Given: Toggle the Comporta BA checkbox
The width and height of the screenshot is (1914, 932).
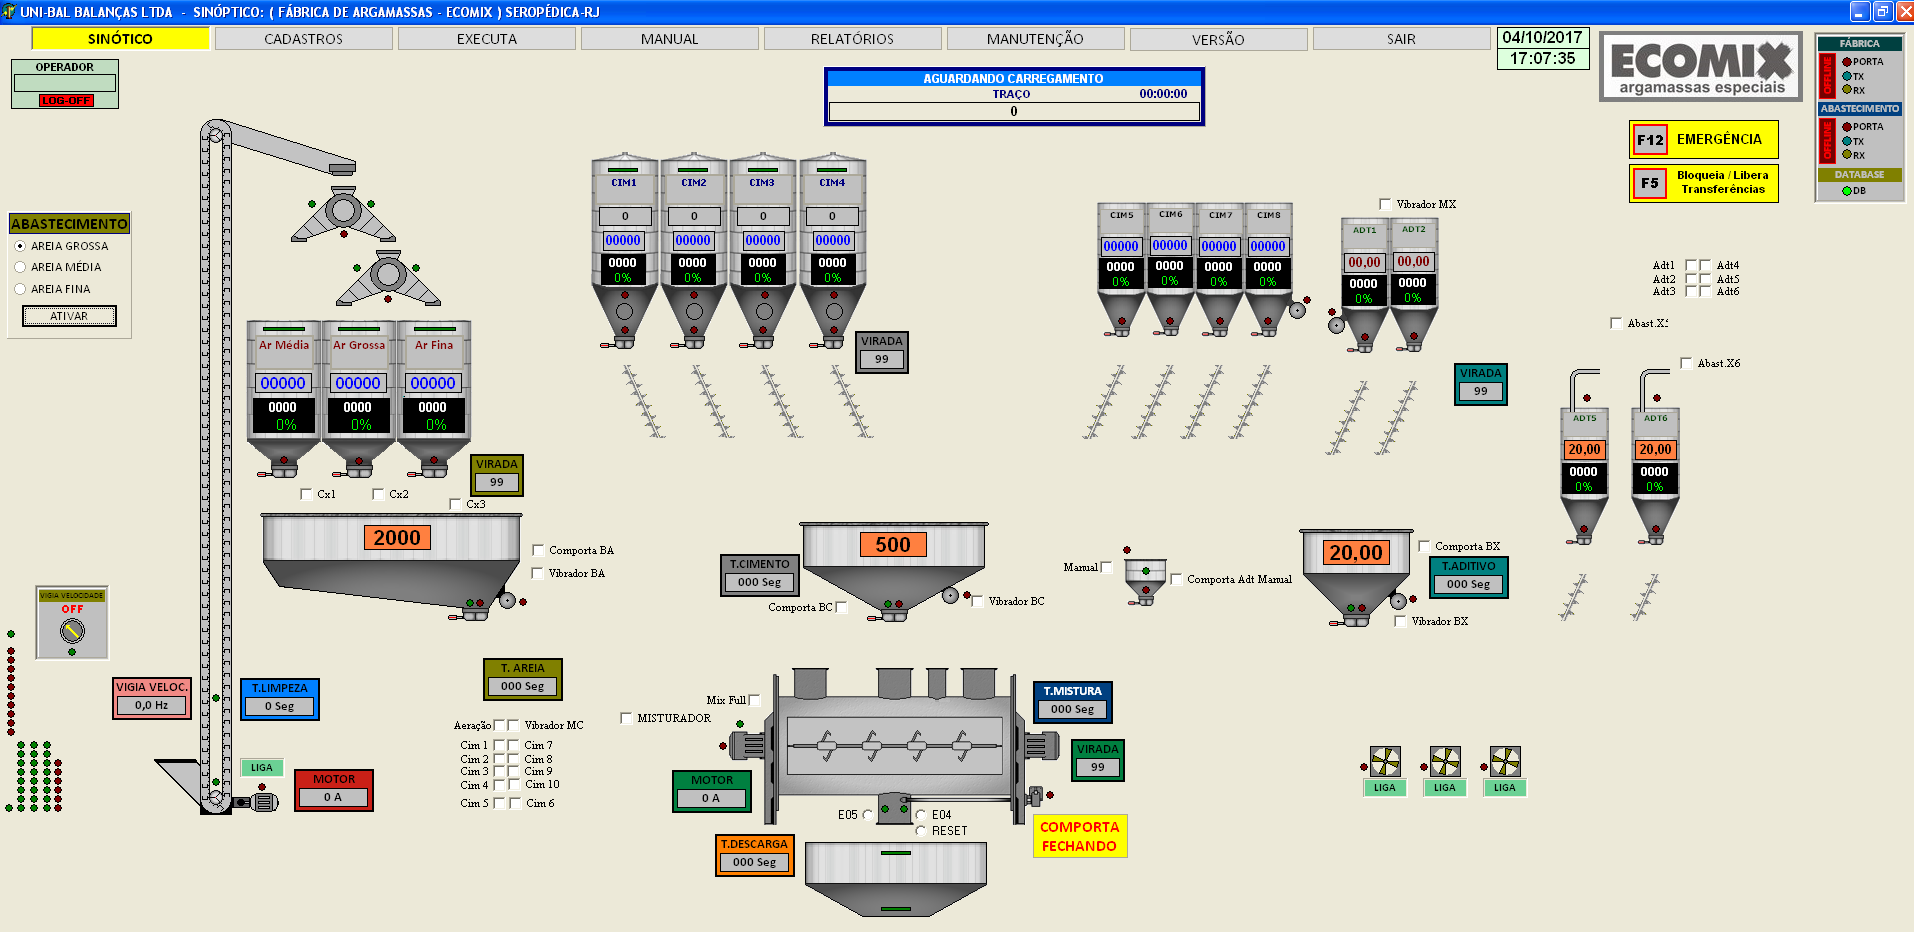Looking at the screenshot, I should click(538, 550).
